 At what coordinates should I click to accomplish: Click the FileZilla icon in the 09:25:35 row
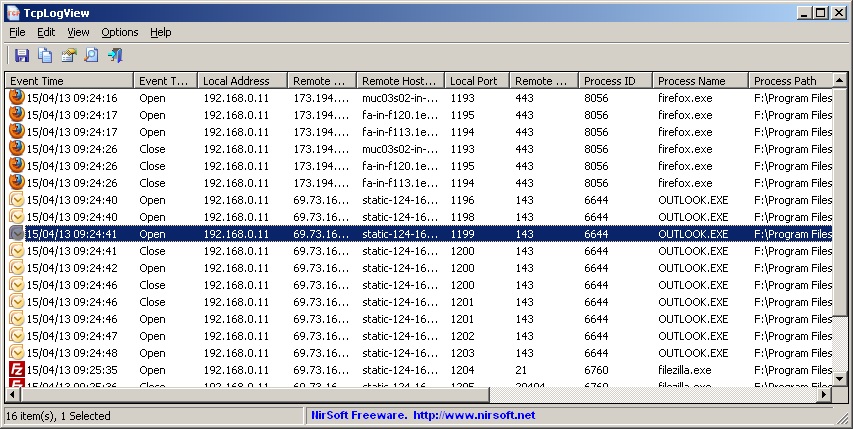click(x=17, y=370)
